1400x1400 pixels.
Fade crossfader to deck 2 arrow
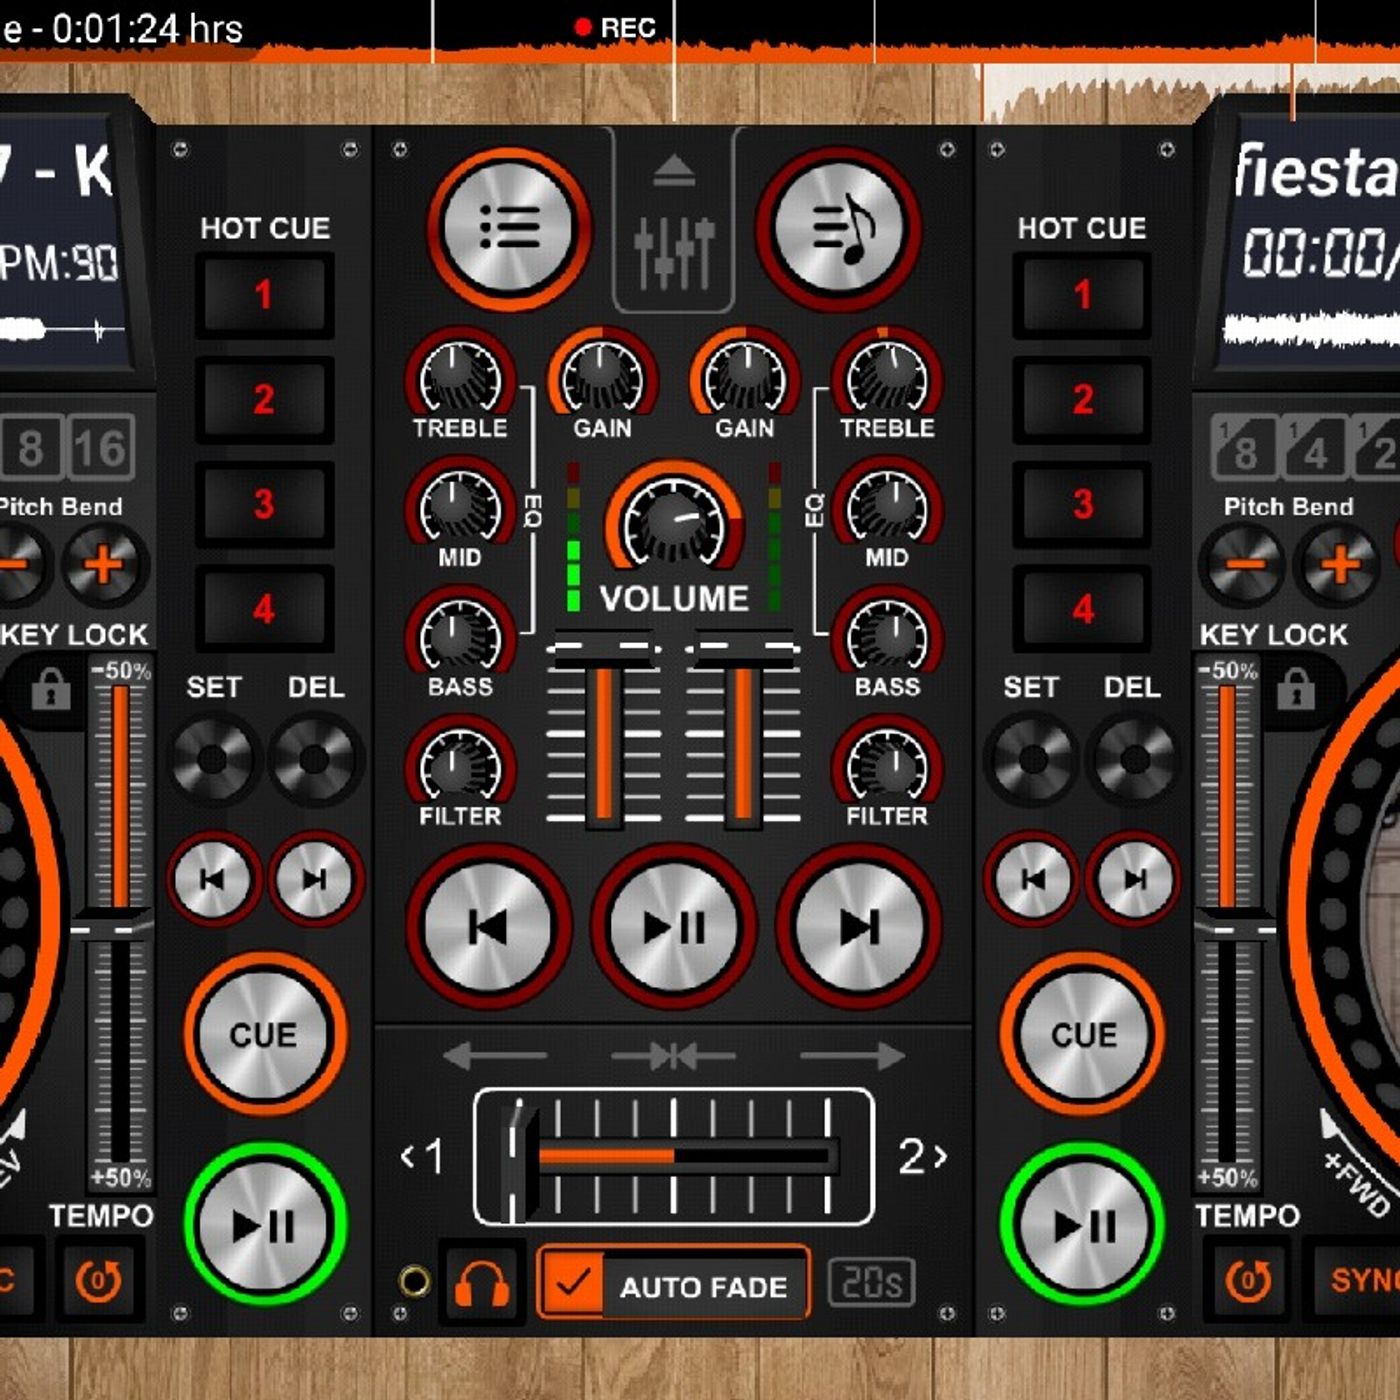pyautogui.click(x=852, y=1055)
